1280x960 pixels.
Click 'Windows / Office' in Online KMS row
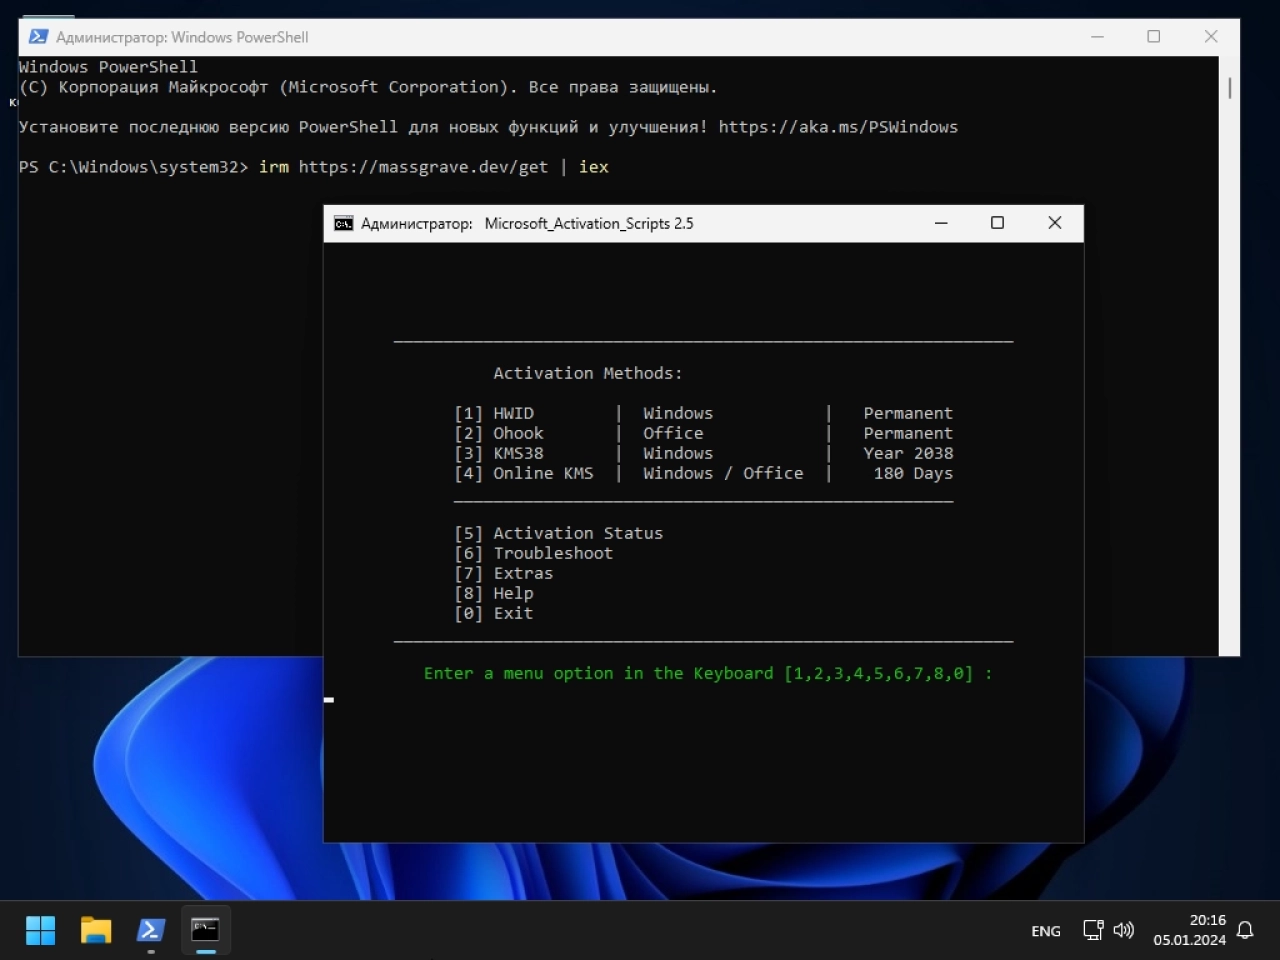pos(723,473)
